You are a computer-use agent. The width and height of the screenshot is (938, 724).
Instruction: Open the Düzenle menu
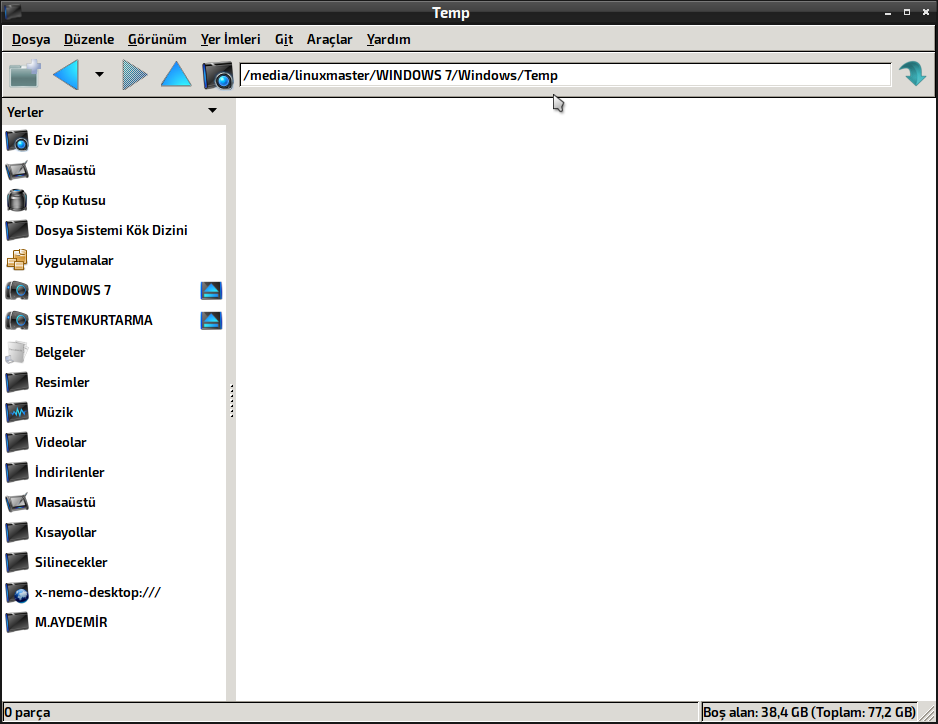(x=89, y=39)
